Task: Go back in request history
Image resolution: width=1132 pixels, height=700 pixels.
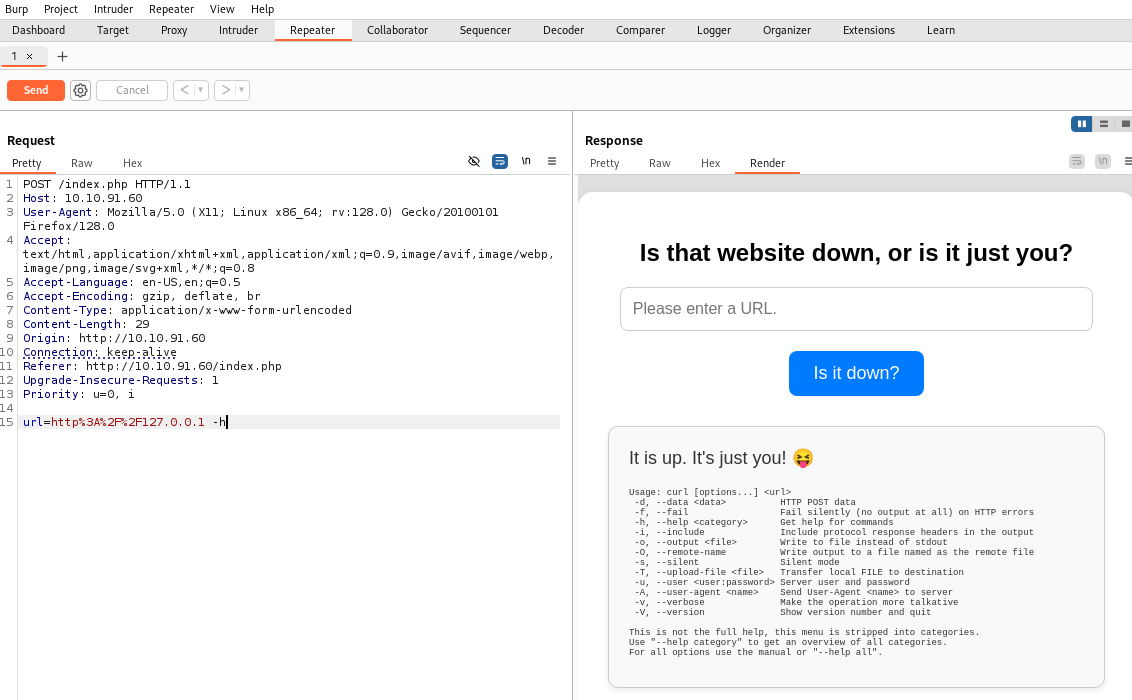Action: 185,90
